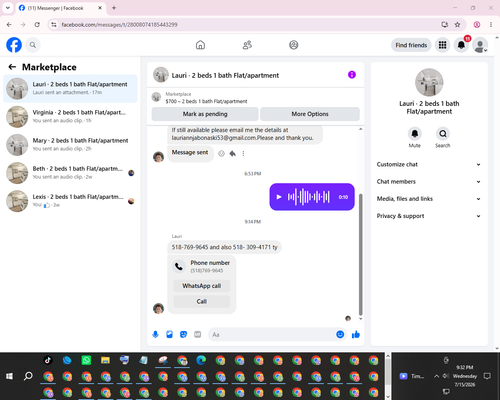Expand Media, files and links section

tap(429, 199)
